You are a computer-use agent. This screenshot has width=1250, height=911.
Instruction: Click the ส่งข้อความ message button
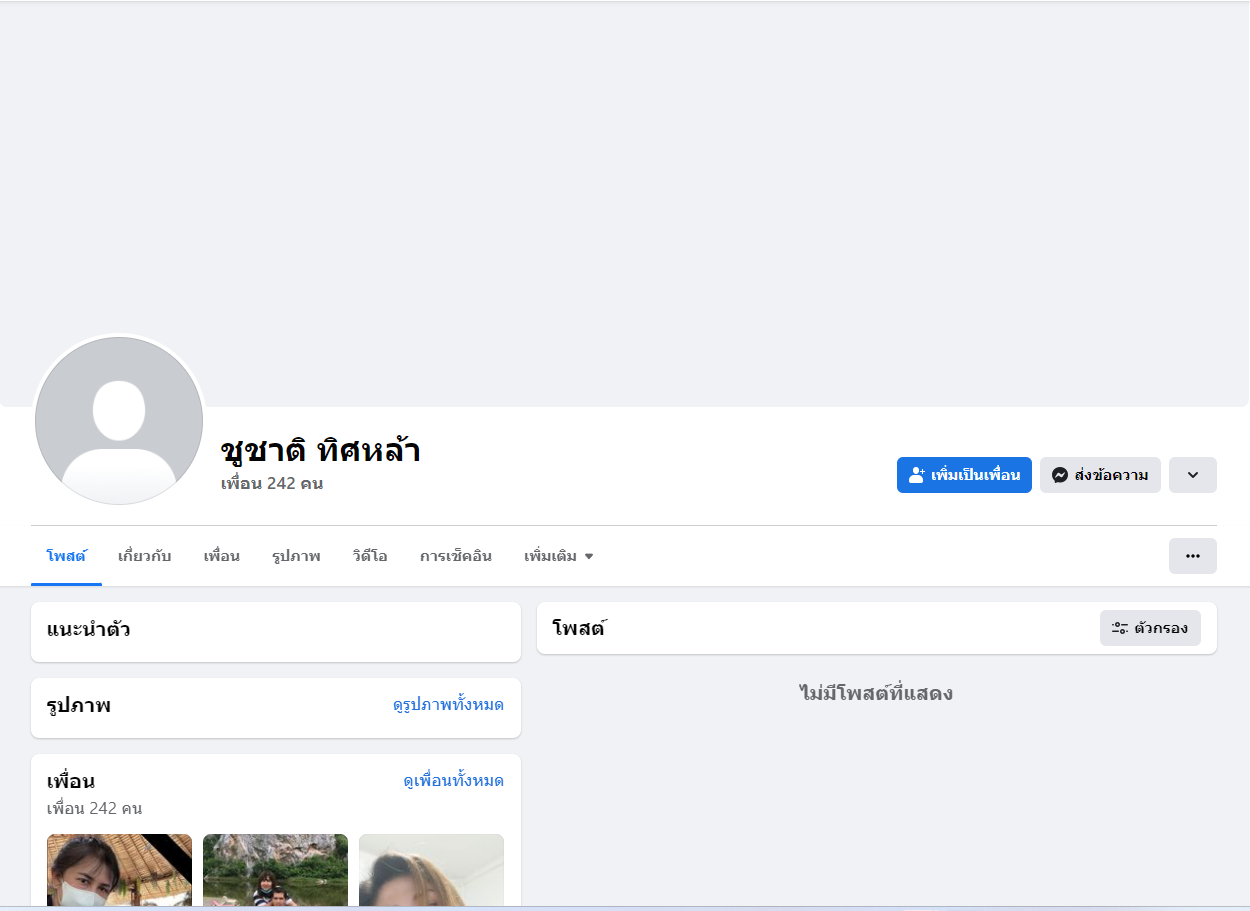coord(1100,475)
